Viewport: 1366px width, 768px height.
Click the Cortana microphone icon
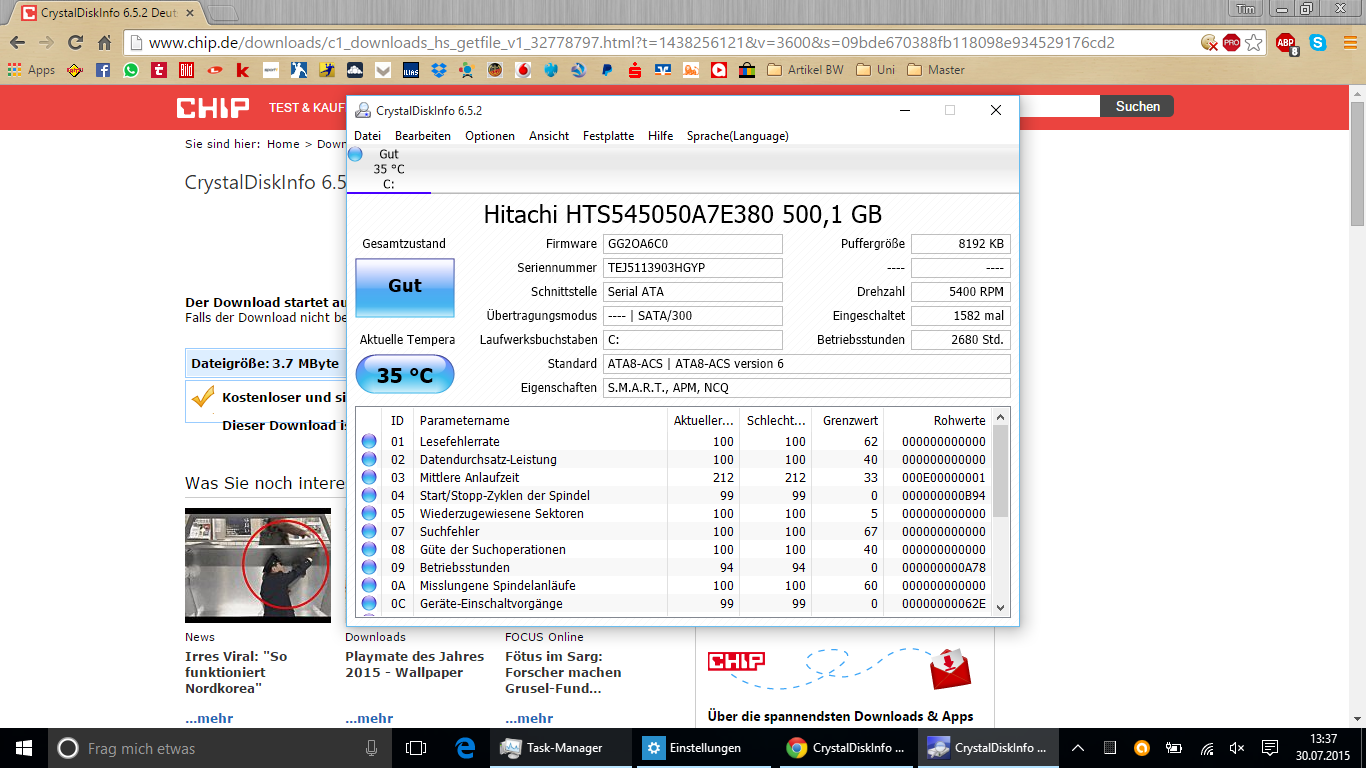372,748
